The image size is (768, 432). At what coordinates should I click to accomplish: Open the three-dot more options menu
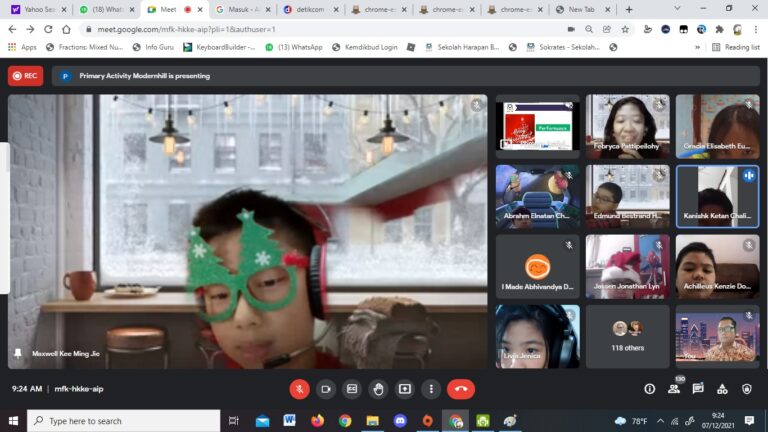(x=431, y=389)
